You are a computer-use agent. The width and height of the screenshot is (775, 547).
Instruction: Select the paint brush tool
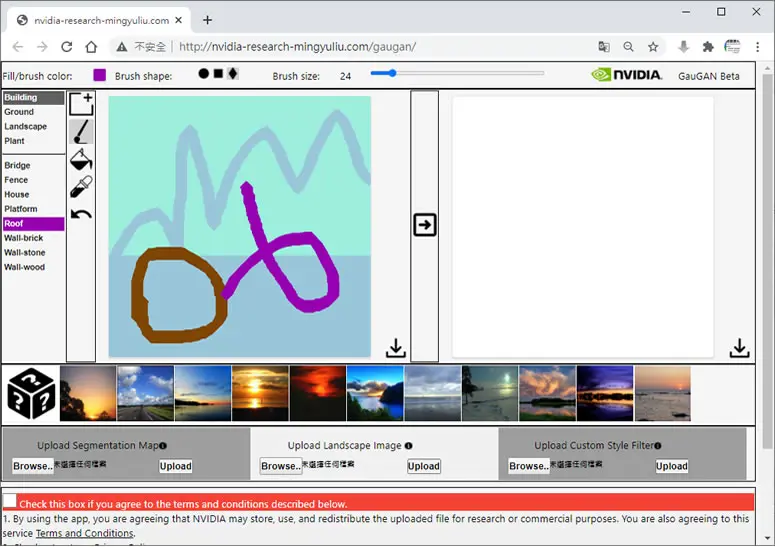pyautogui.click(x=81, y=131)
